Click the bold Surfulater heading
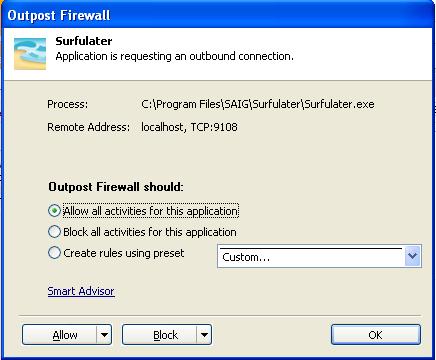Screen dimensions: 436x360 84,41
